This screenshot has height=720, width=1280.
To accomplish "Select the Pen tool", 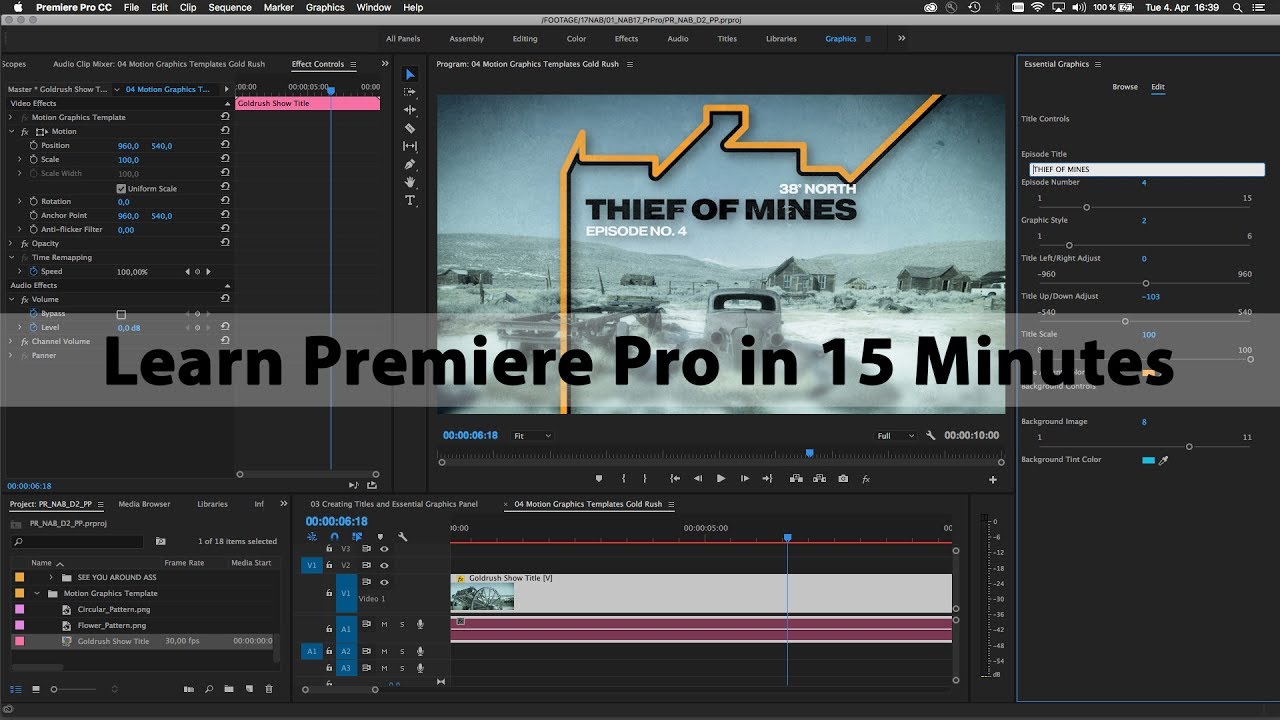I will coord(410,164).
